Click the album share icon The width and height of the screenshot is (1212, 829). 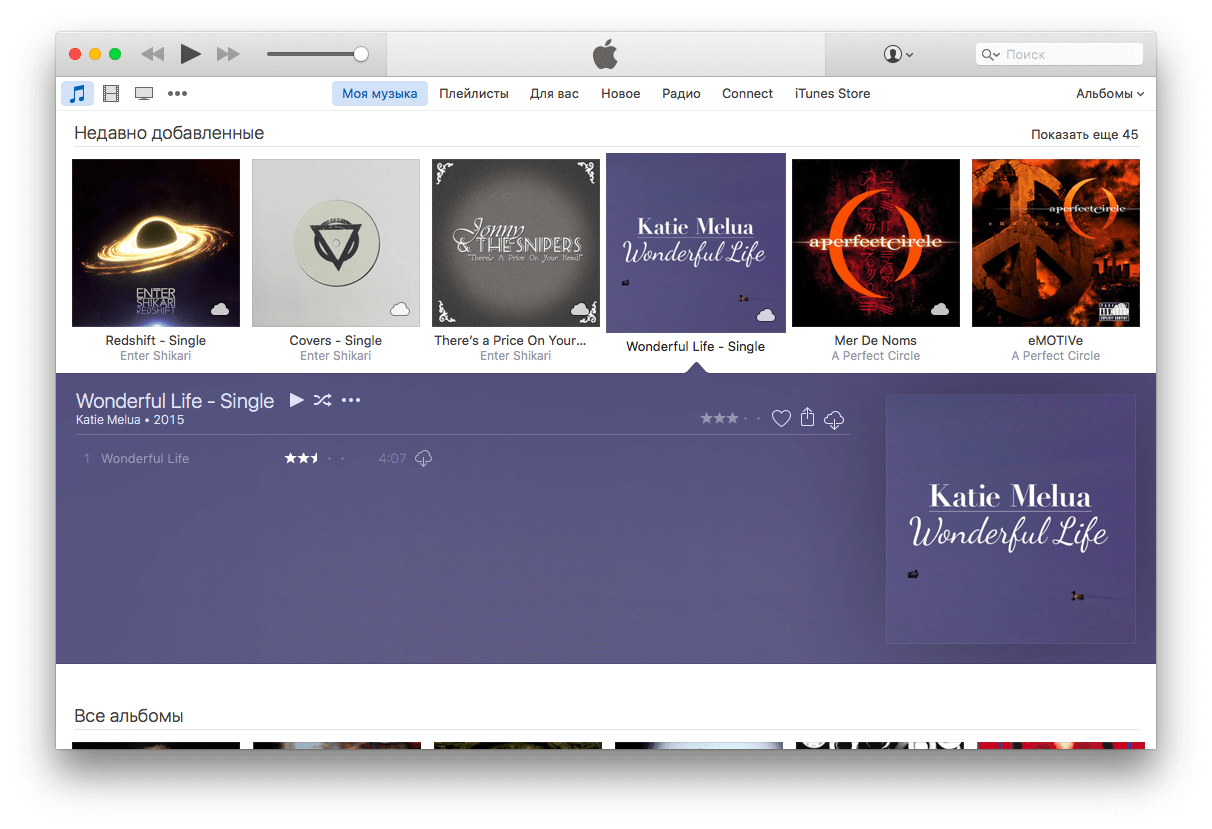[x=807, y=417]
